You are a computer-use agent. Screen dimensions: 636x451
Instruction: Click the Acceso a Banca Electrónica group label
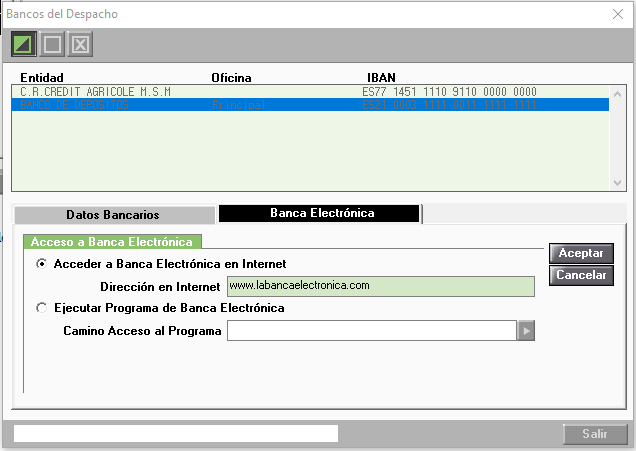click(112, 242)
